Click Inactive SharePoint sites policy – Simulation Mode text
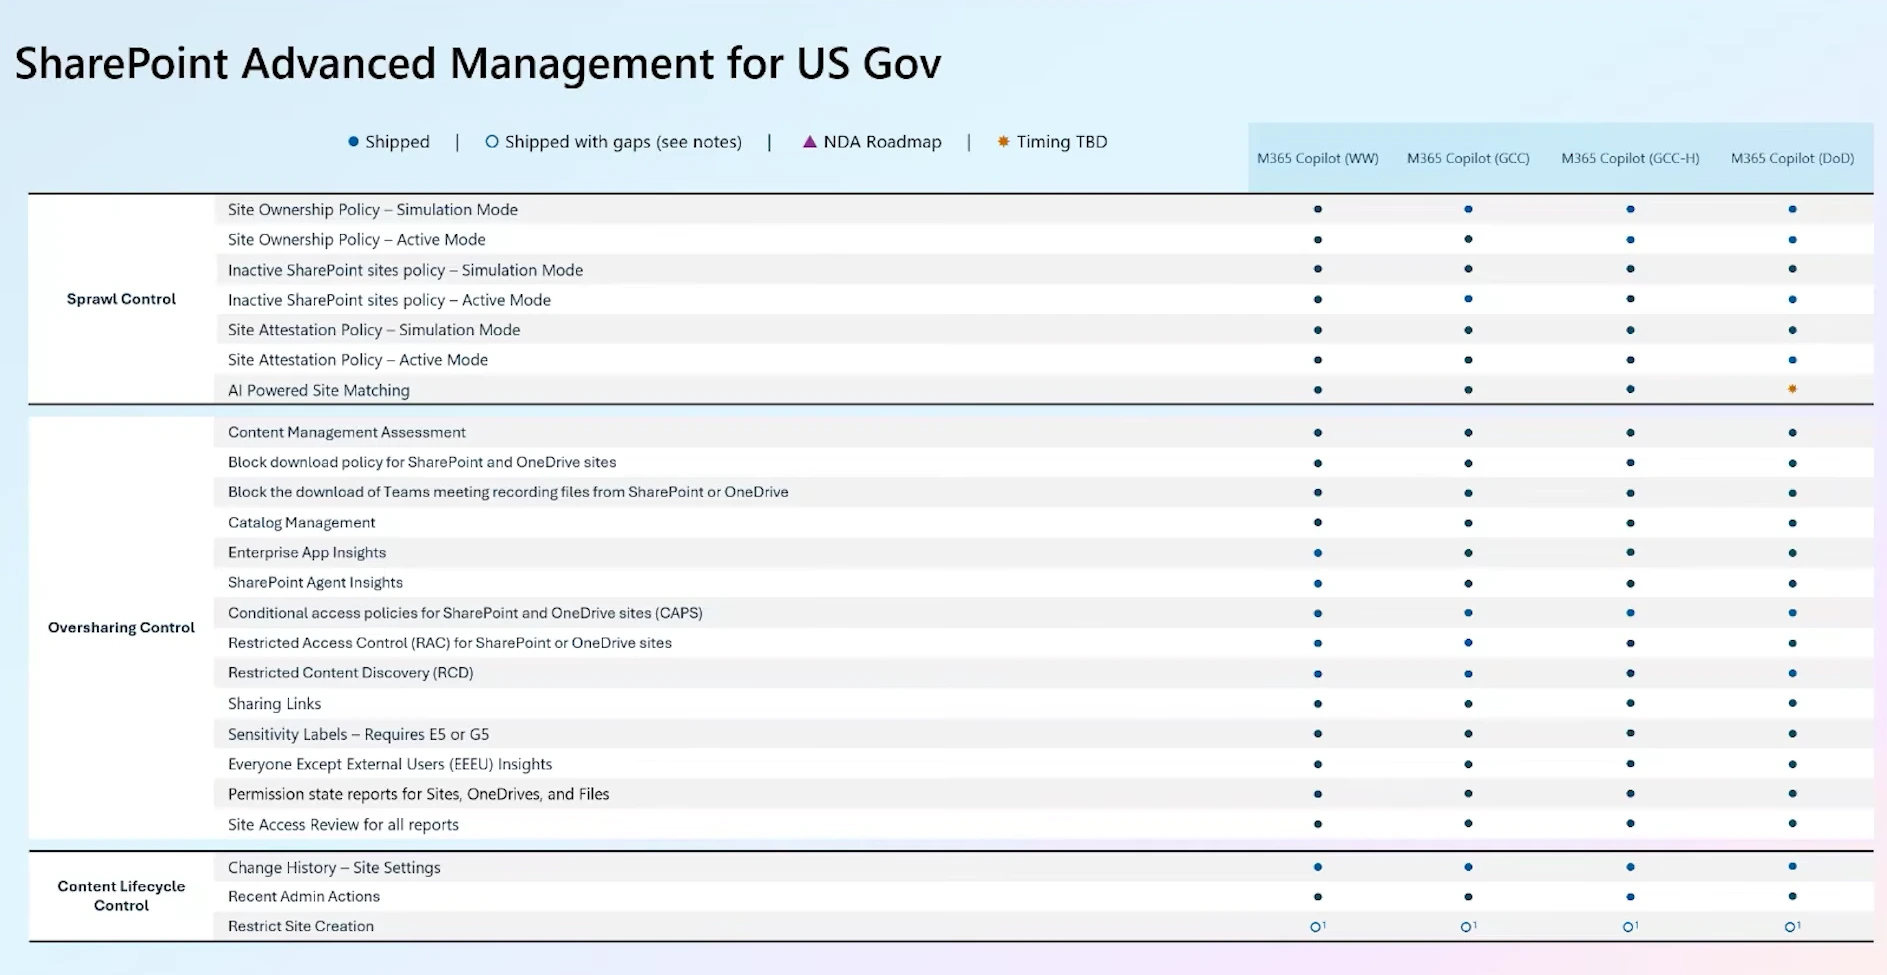 [405, 270]
